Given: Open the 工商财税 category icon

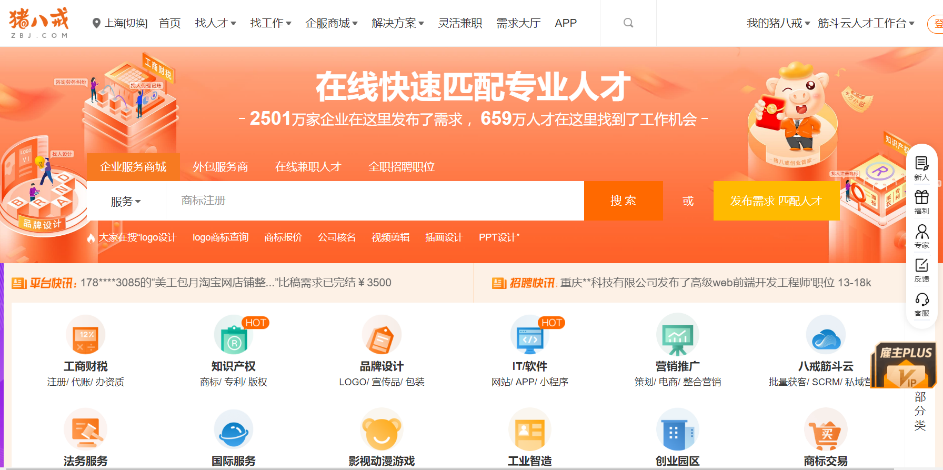Looking at the screenshot, I should click(85, 335).
